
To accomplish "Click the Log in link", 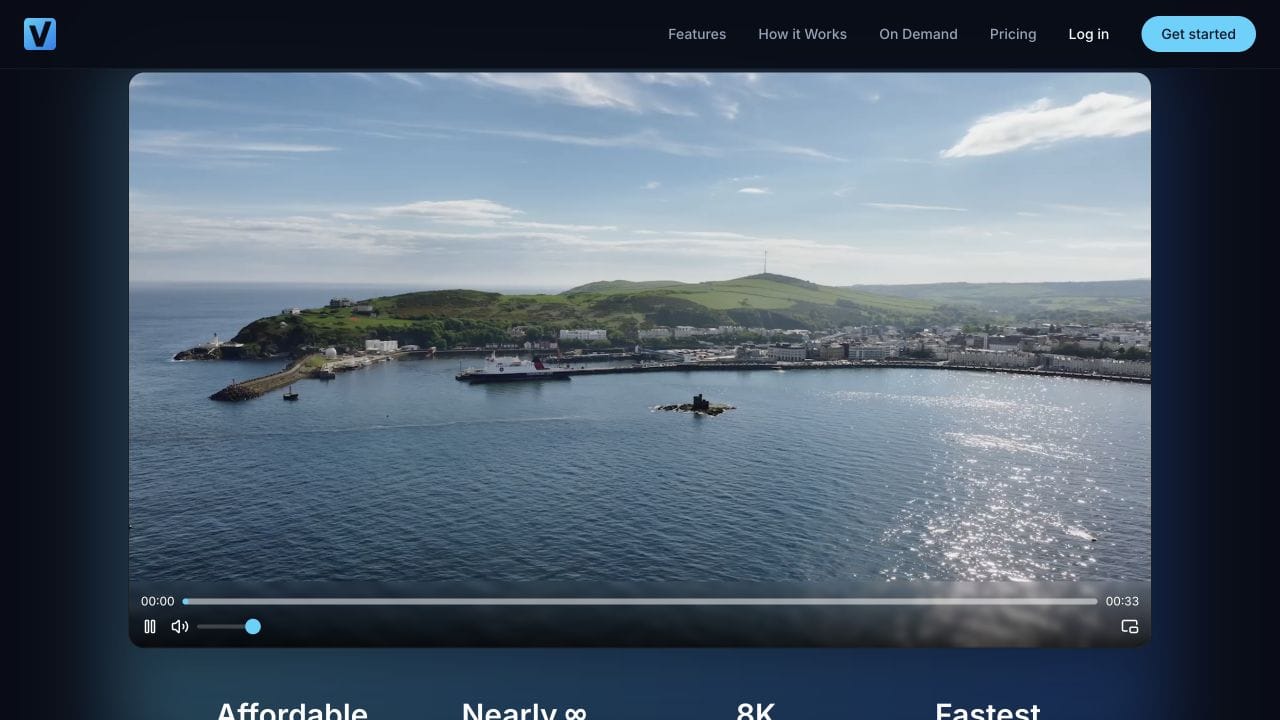I will coord(1088,34).
